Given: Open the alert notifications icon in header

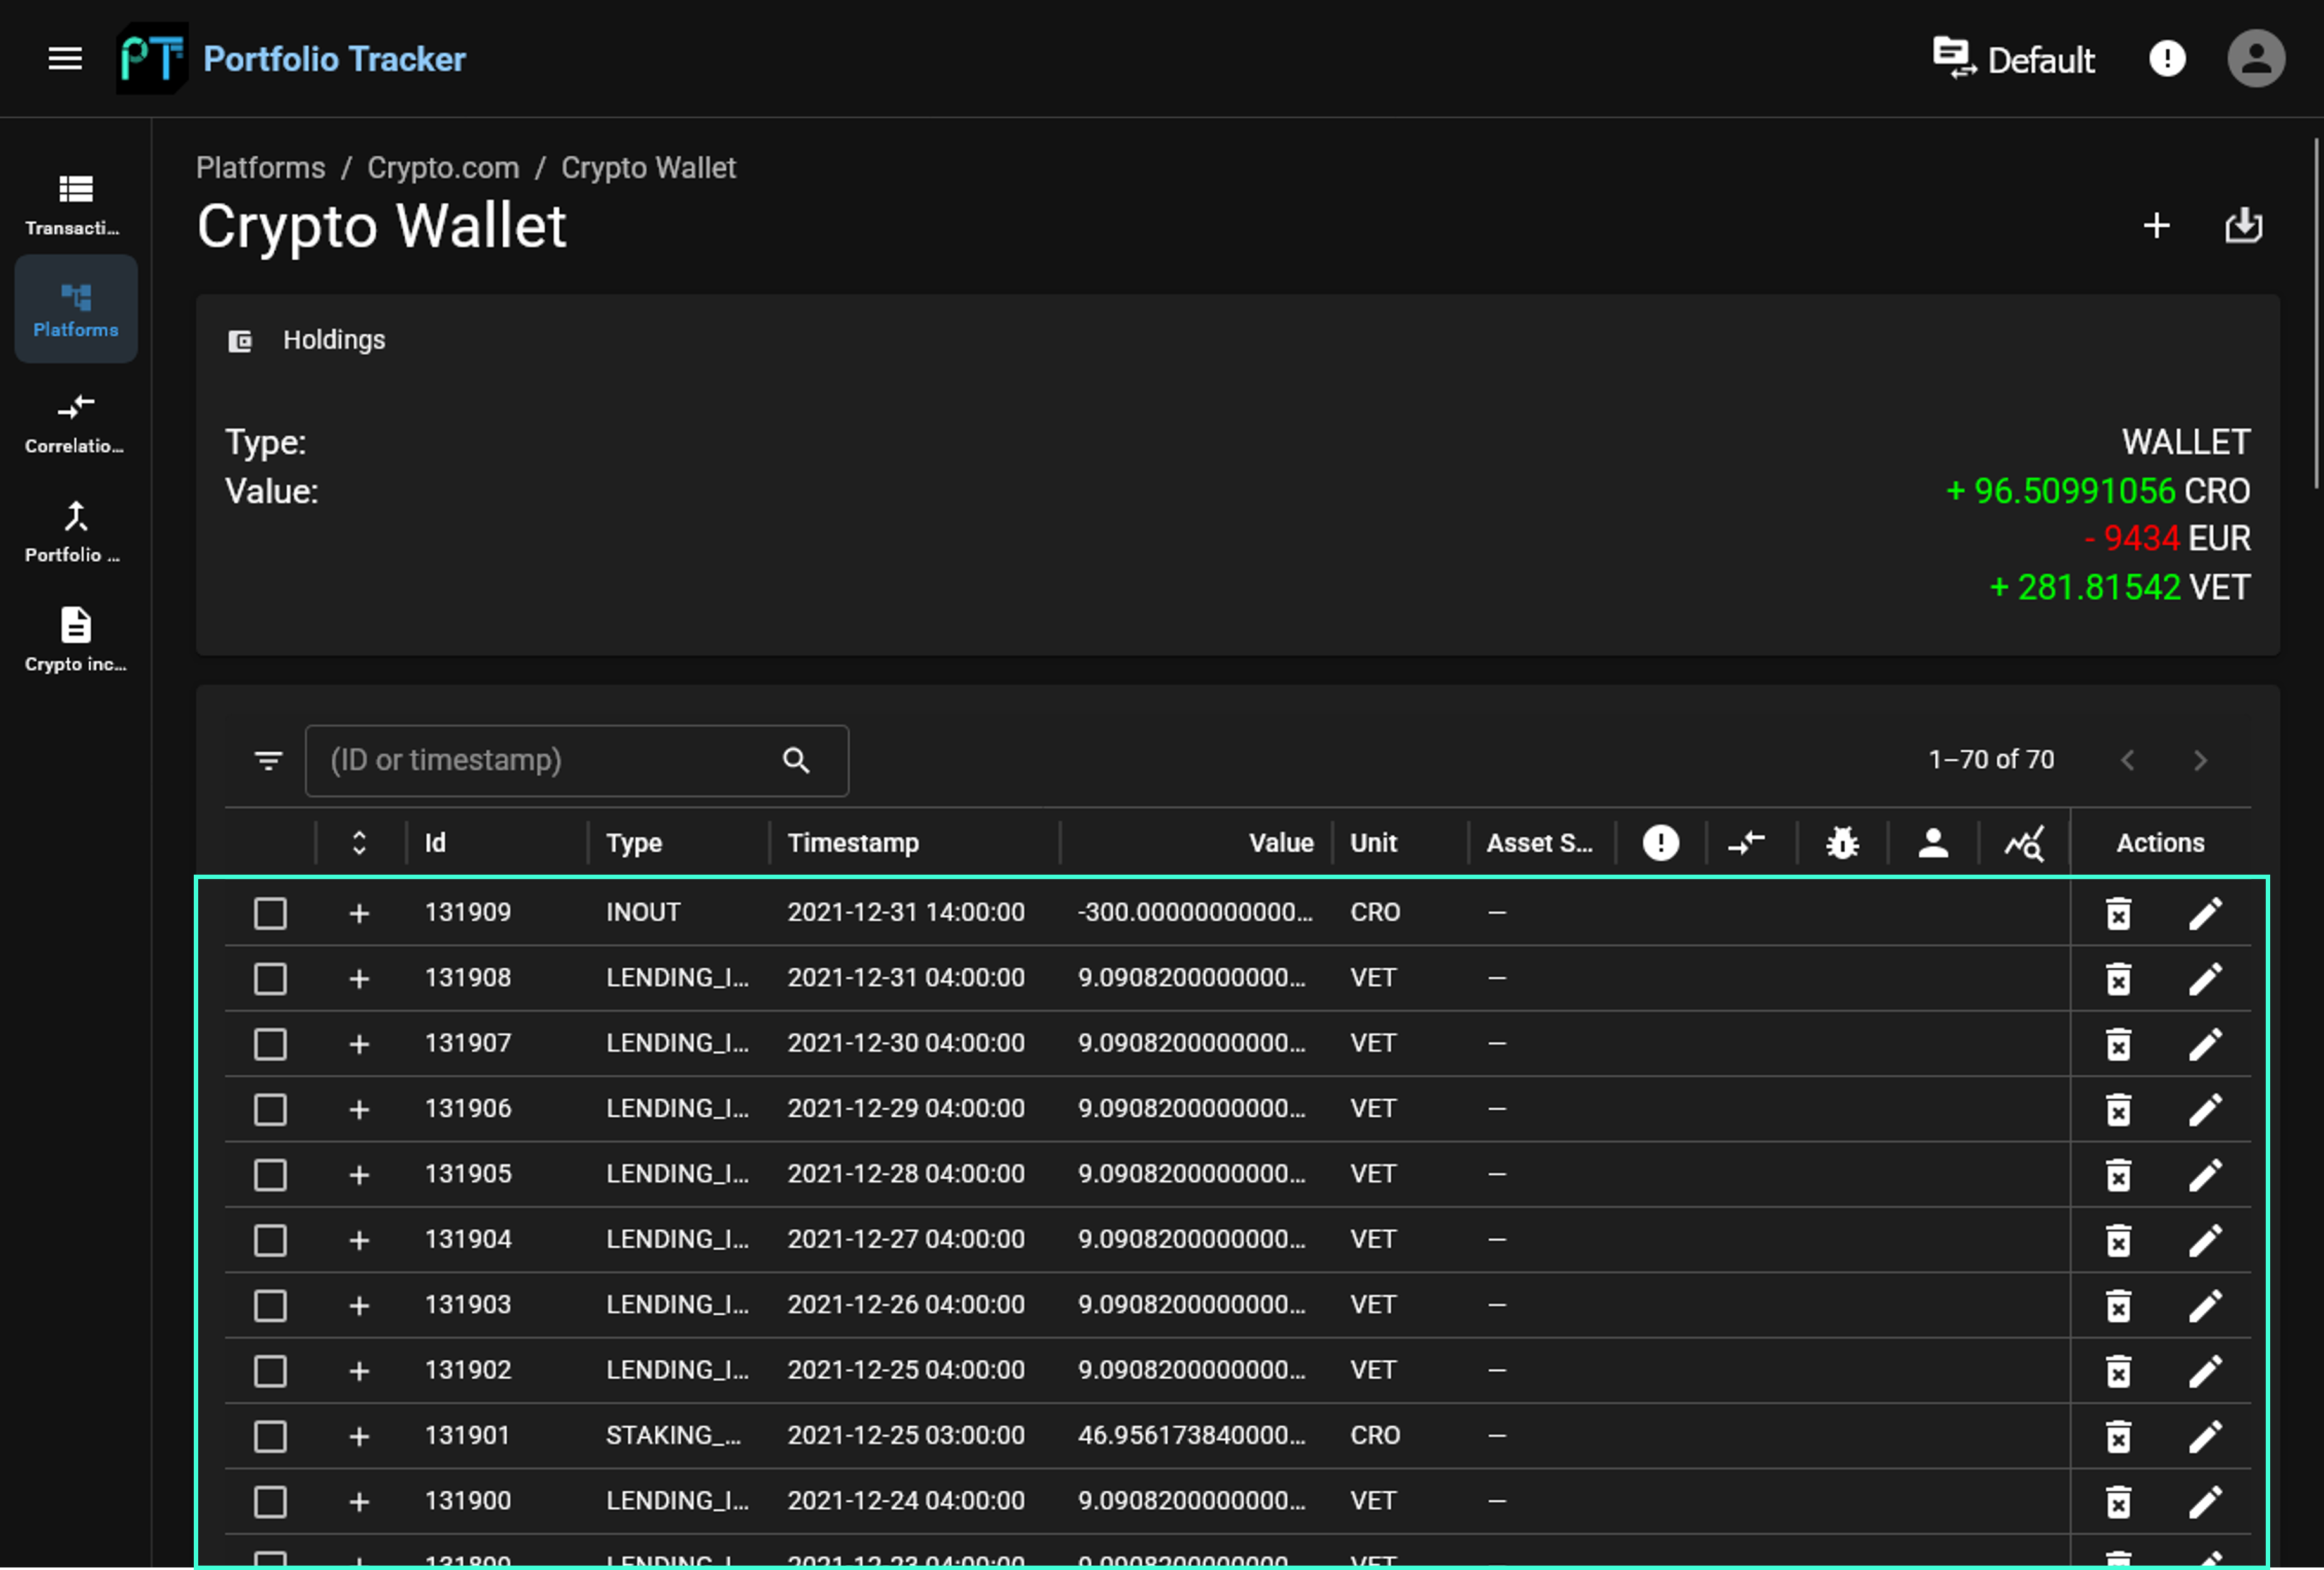Looking at the screenshot, I should coord(2167,59).
